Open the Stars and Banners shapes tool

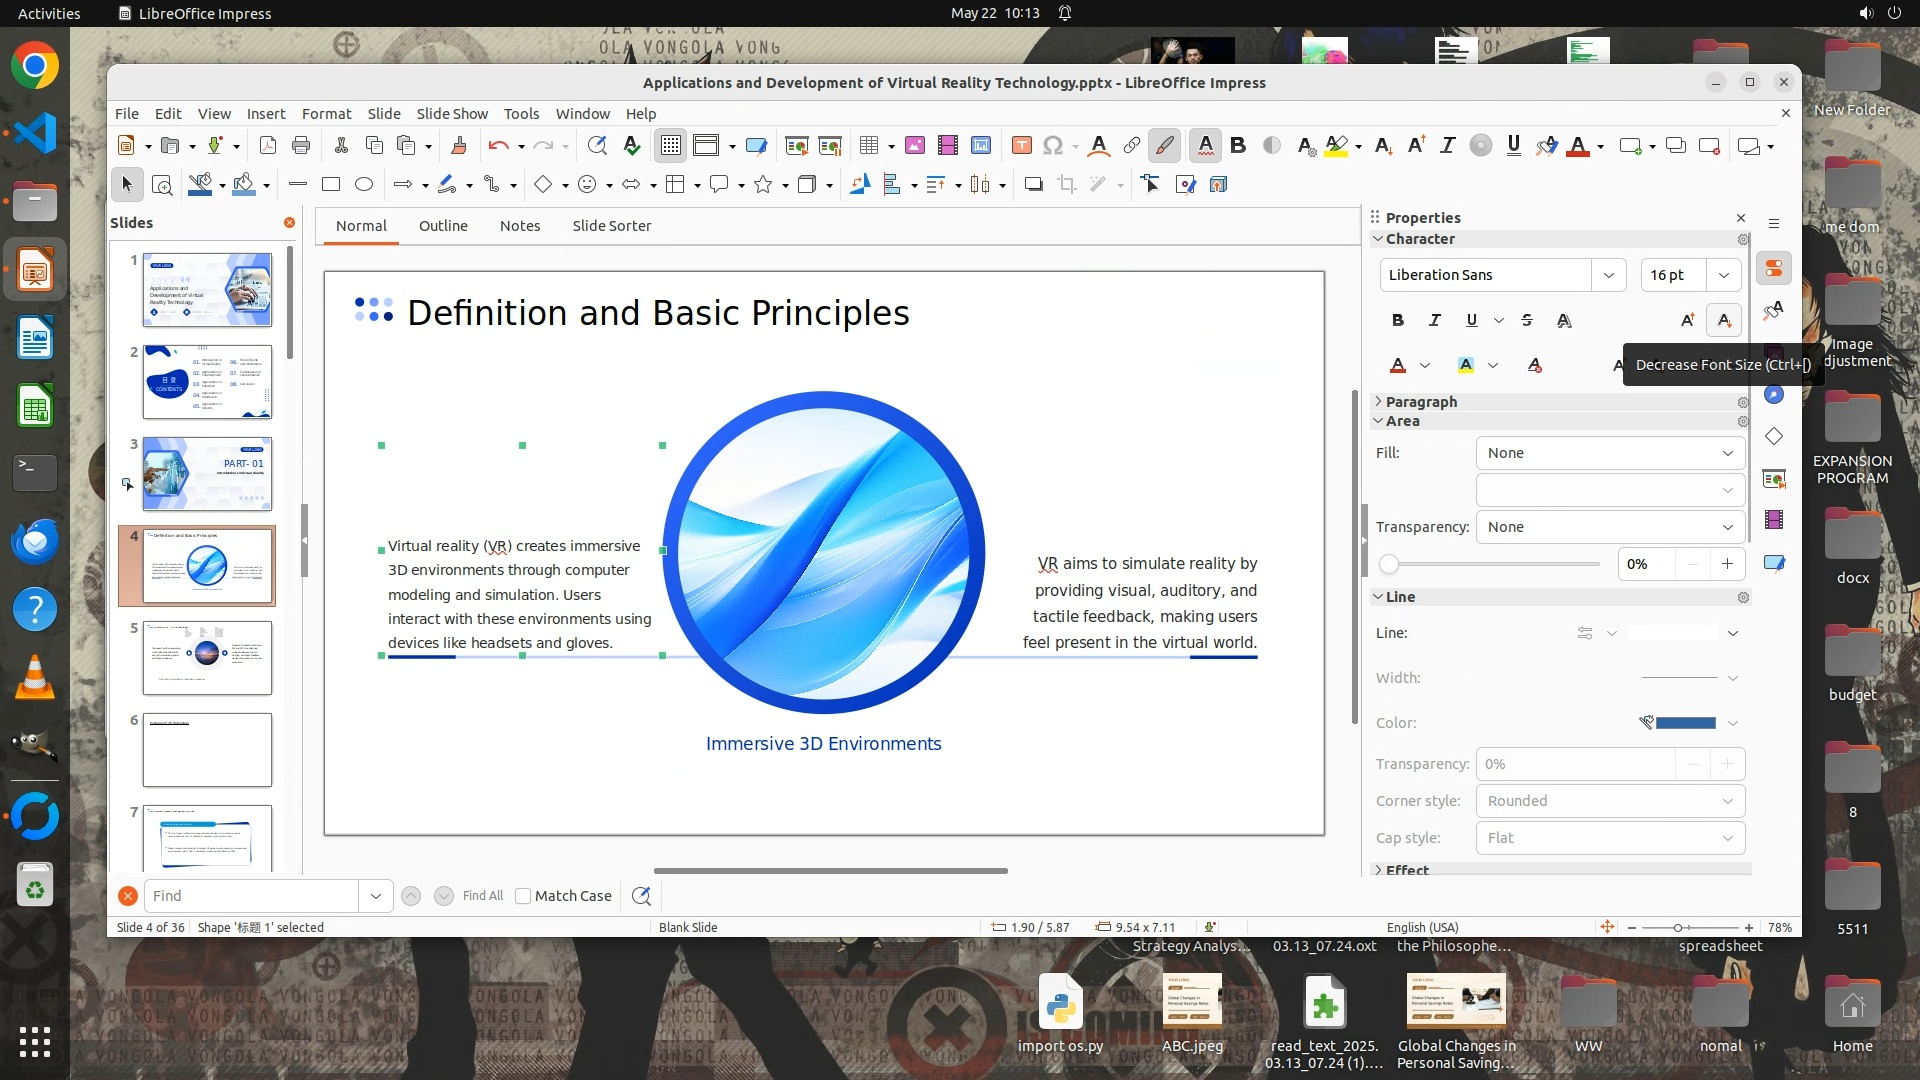tap(763, 184)
